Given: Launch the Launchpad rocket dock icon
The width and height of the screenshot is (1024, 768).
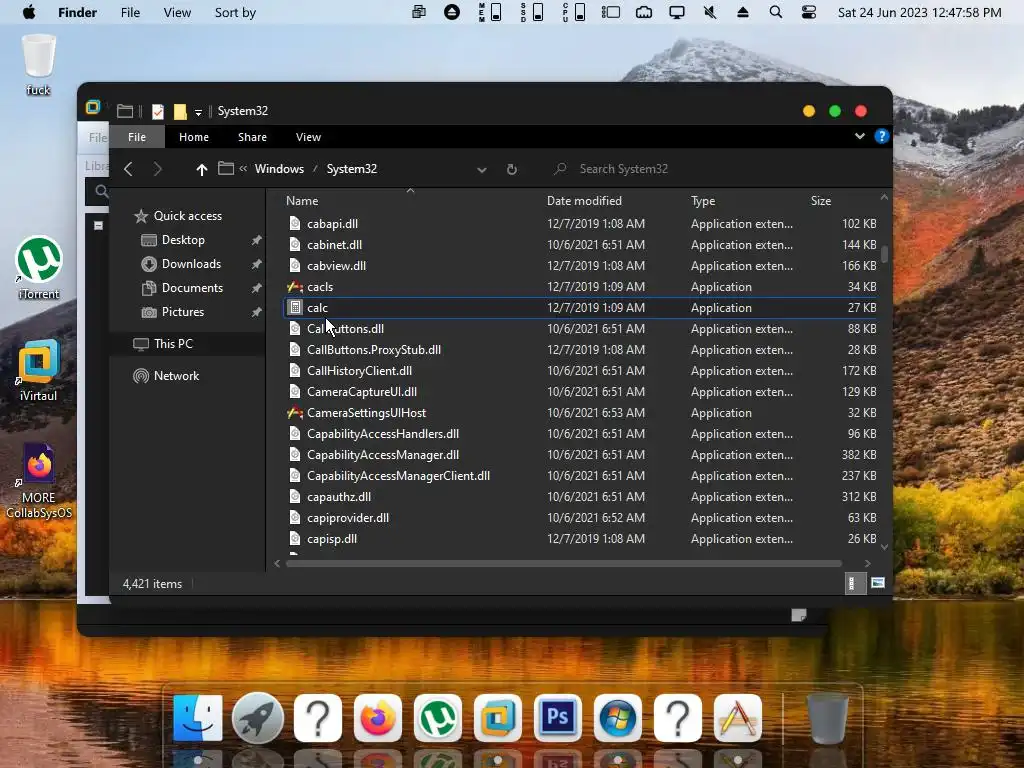Looking at the screenshot, I should click(257, 718).
